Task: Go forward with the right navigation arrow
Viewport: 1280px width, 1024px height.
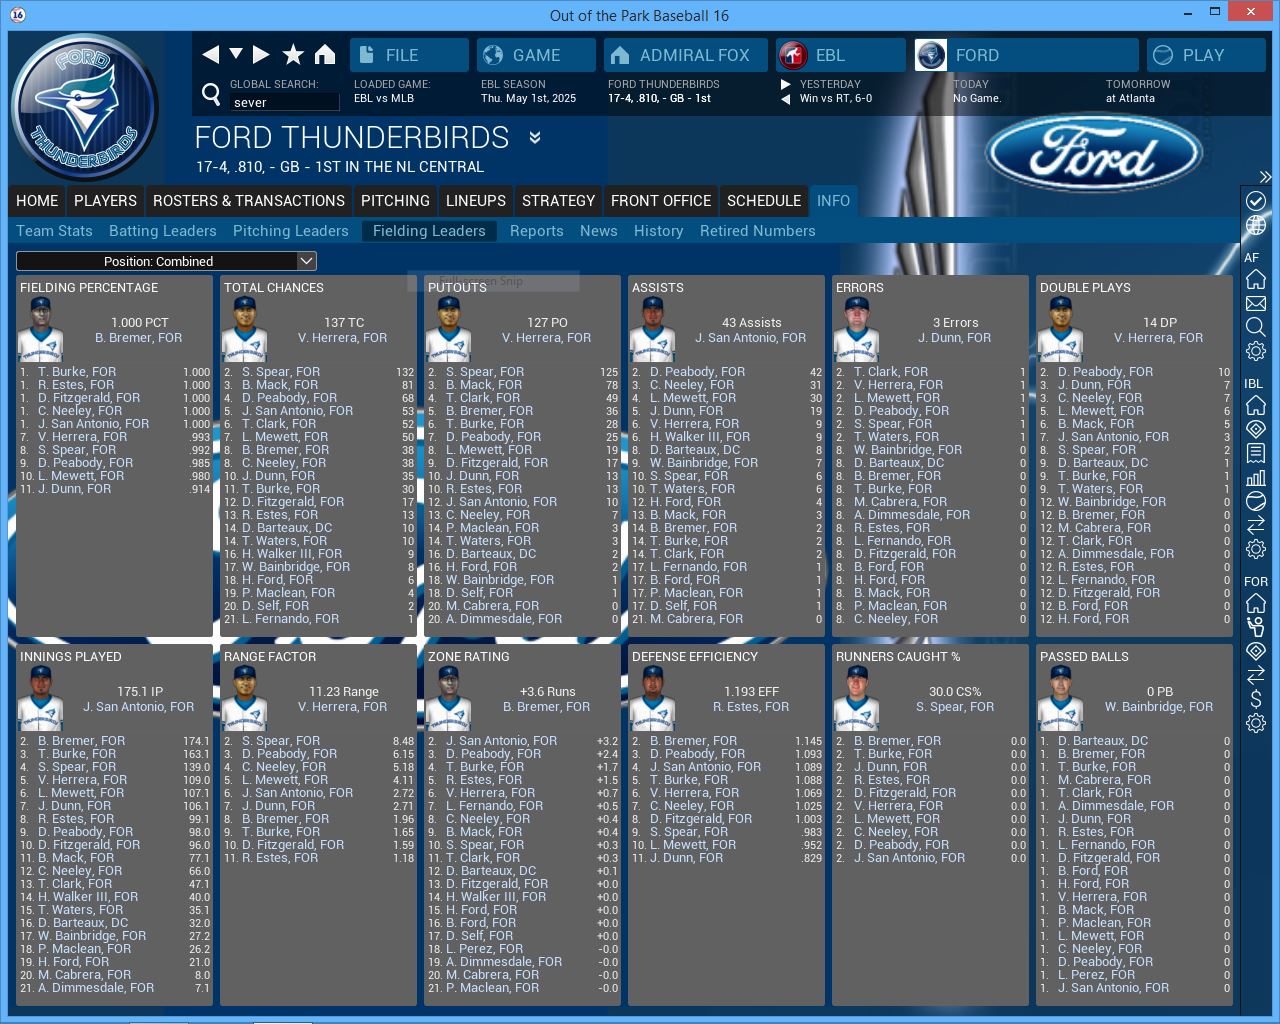Action: 261,54
